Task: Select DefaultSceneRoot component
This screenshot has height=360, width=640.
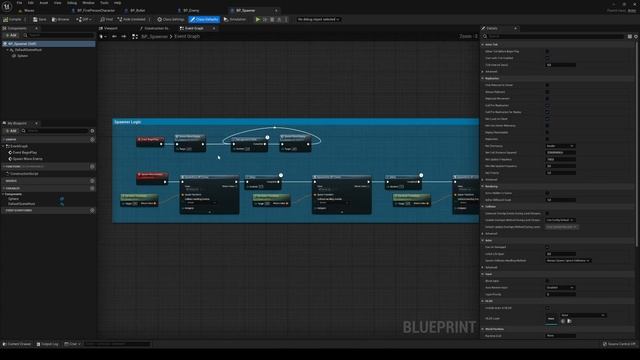Action: pos(28,50)
